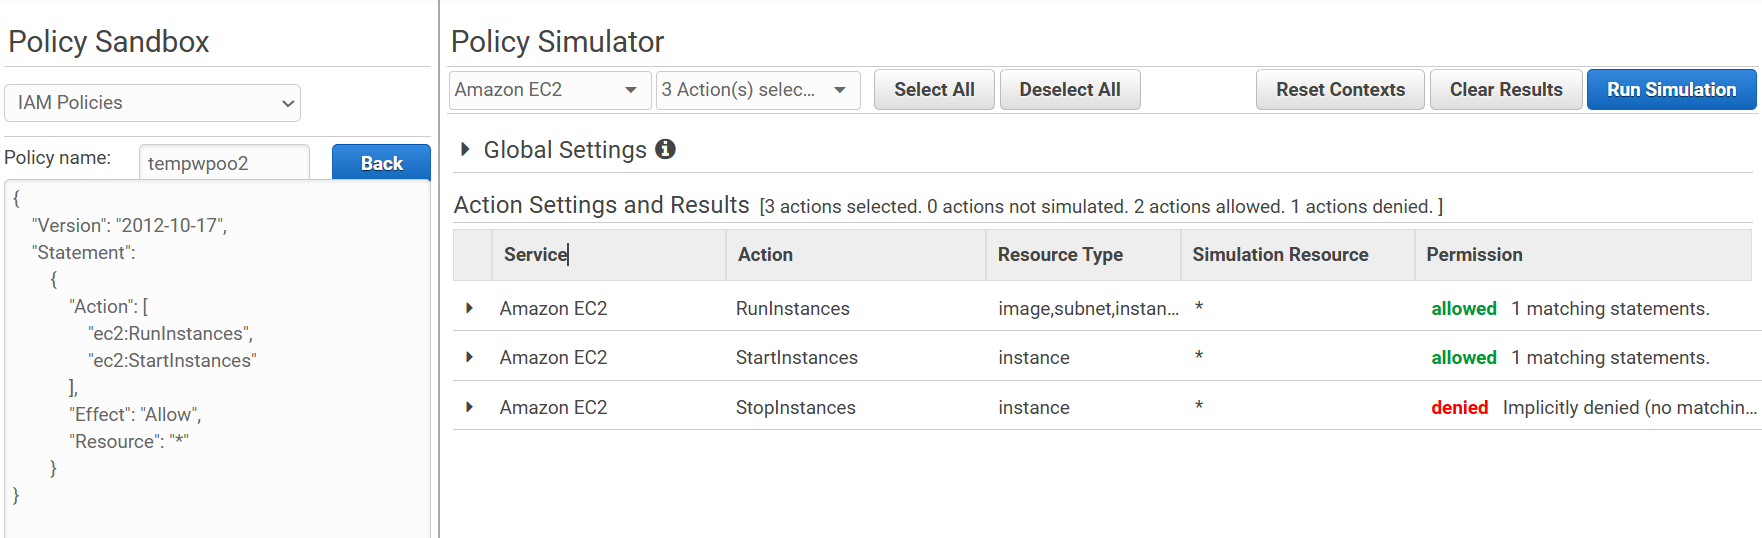1762x538 pixels.
Task: Click the Policy name input field
Action: [224, 163]
